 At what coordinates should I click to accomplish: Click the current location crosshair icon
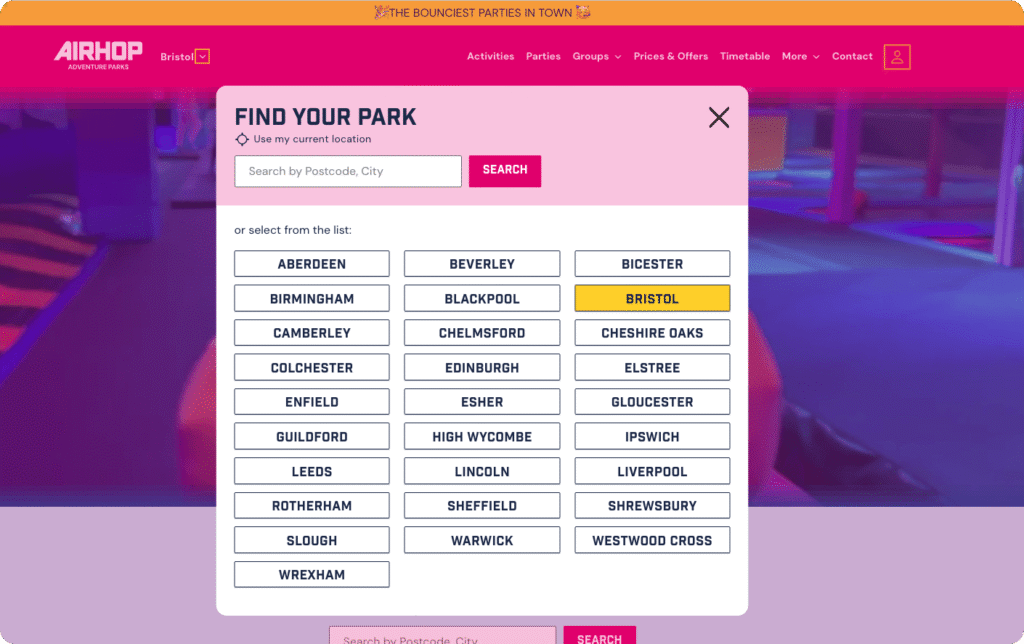(x=242, y=140)
